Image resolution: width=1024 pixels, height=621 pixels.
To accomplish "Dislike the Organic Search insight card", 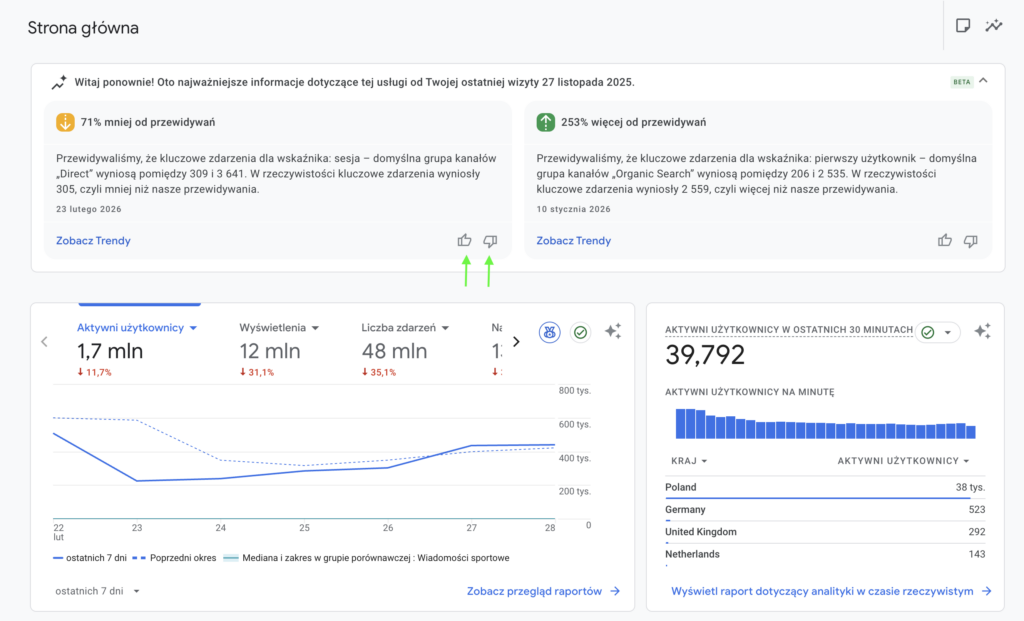I will [x=970, y=240].
